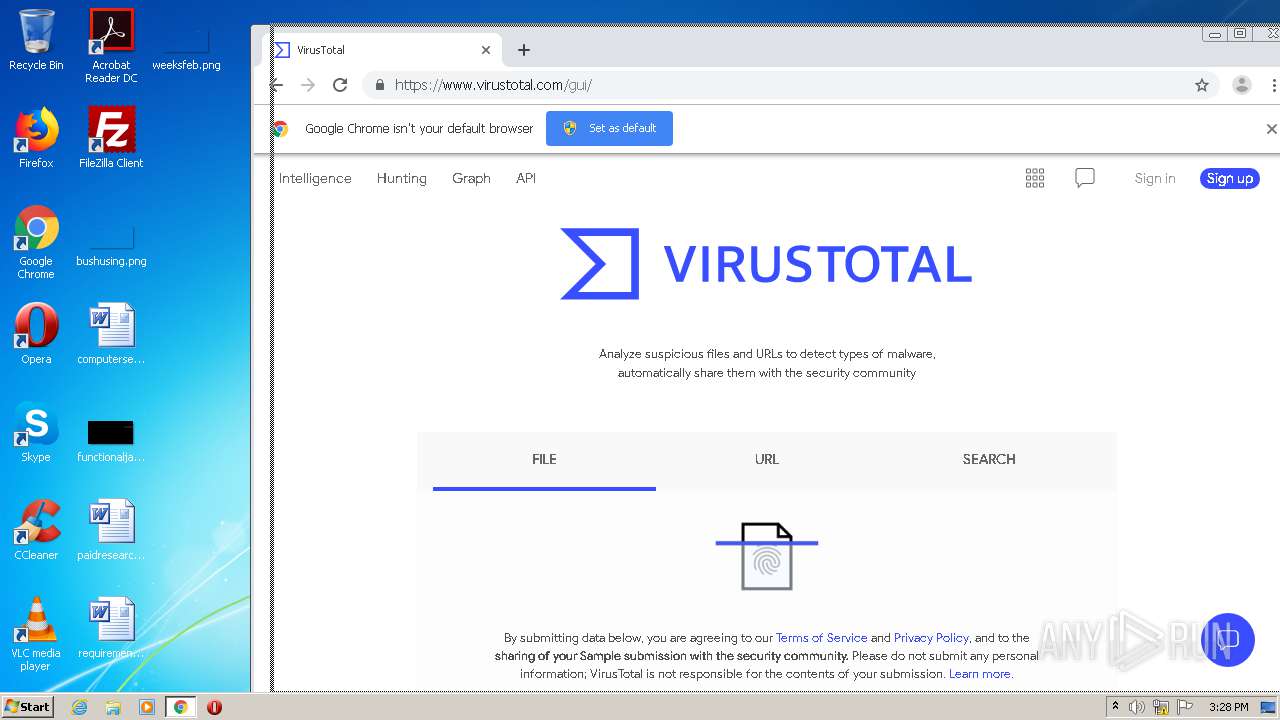The height and width of the screenshot is (720, 1280).
Task: Open the Terms of Service link
Action: pyautogui.click(x=822, y=638)
